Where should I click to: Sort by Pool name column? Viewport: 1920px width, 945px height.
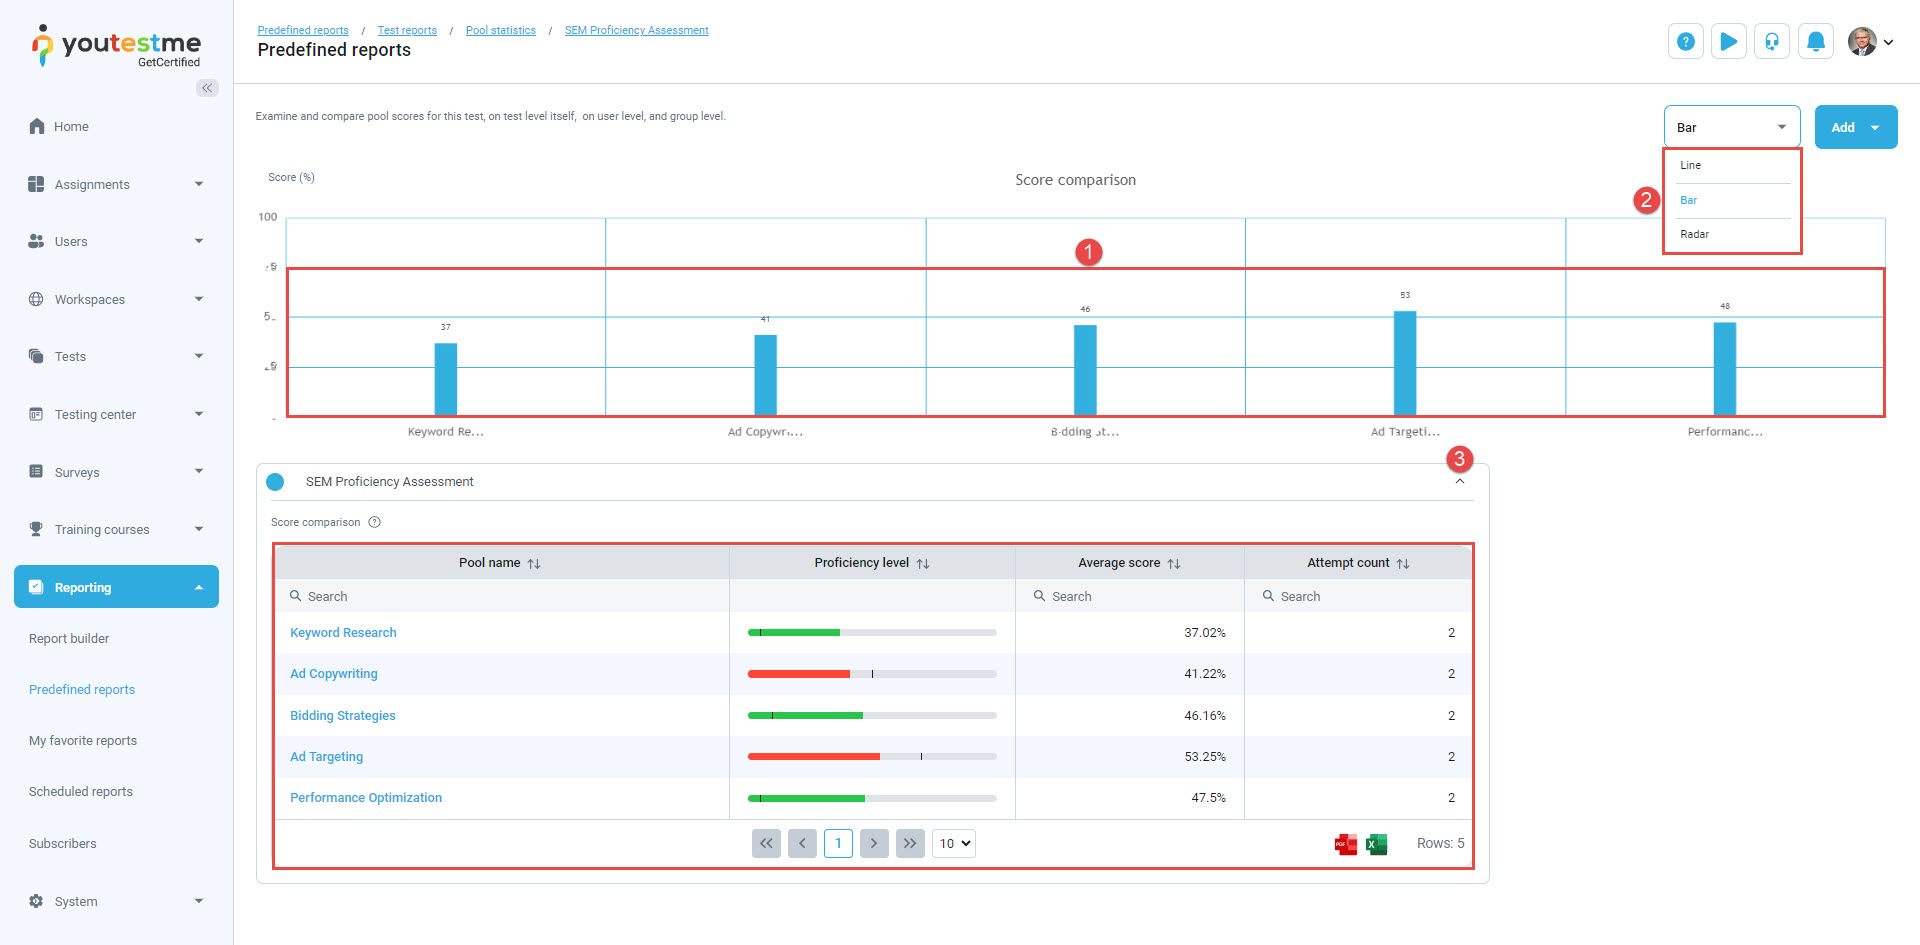[x=534, y=564]
